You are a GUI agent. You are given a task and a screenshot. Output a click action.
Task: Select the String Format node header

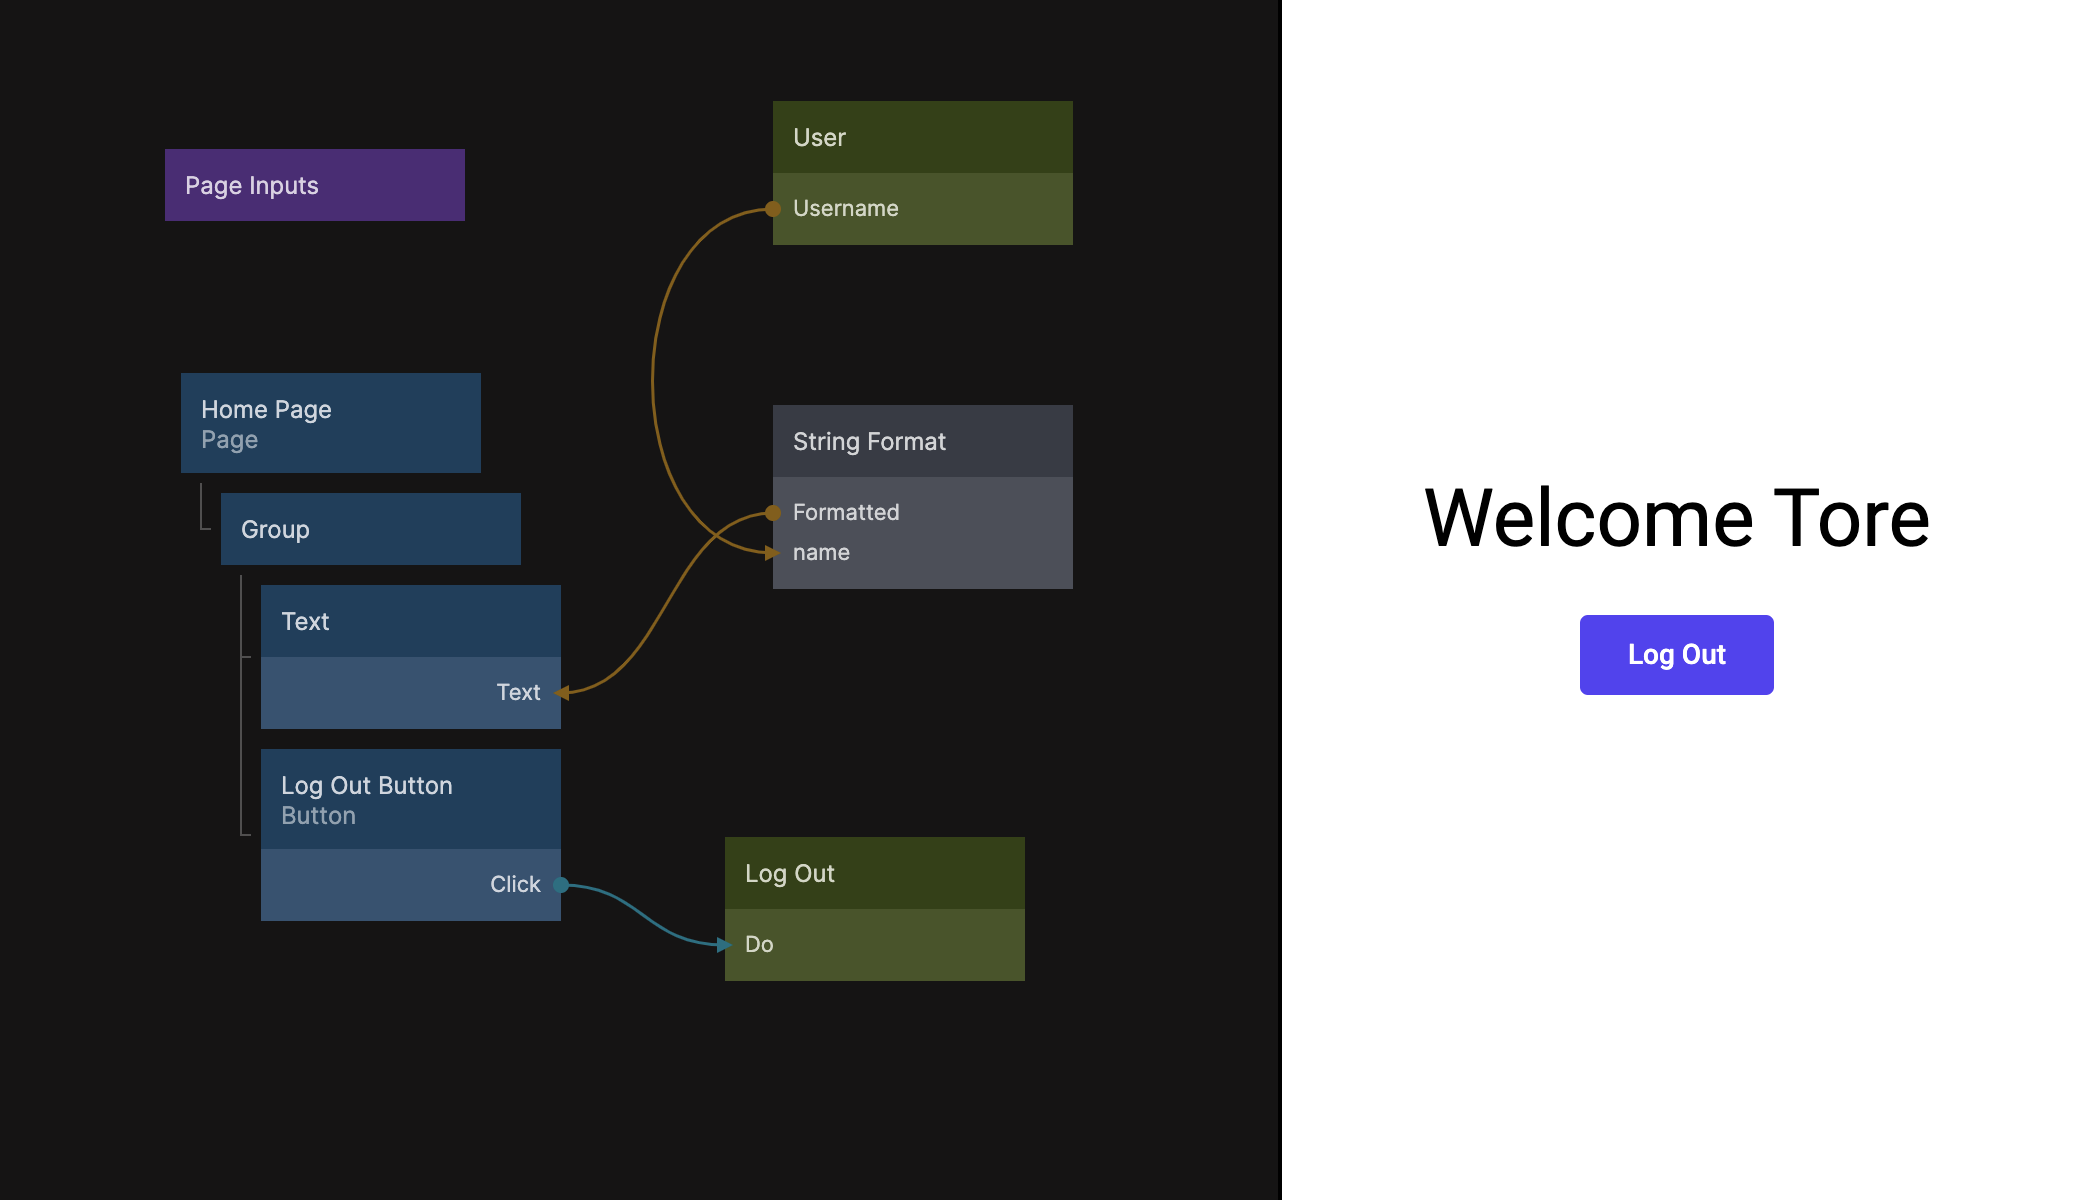(922, 441)
